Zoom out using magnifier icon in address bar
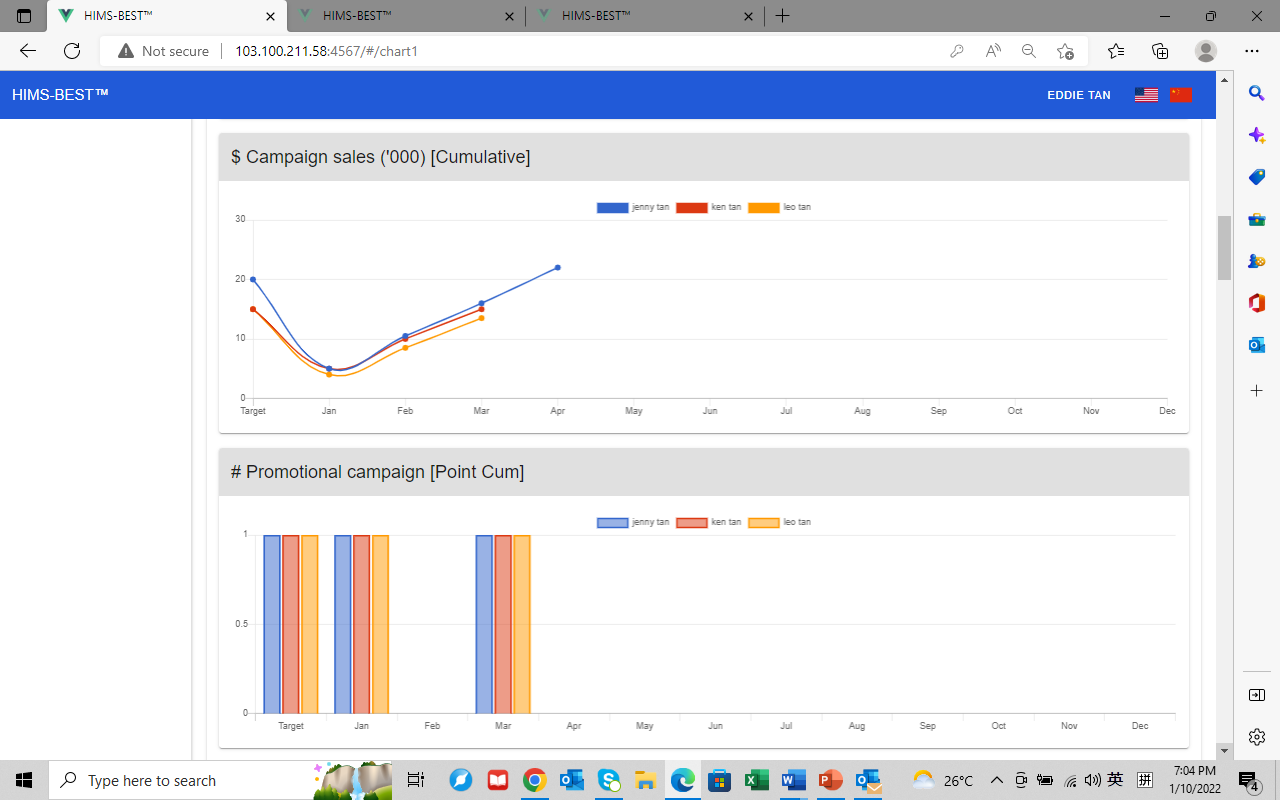Screen dimensions: 1280x800 click(1028, 51)
